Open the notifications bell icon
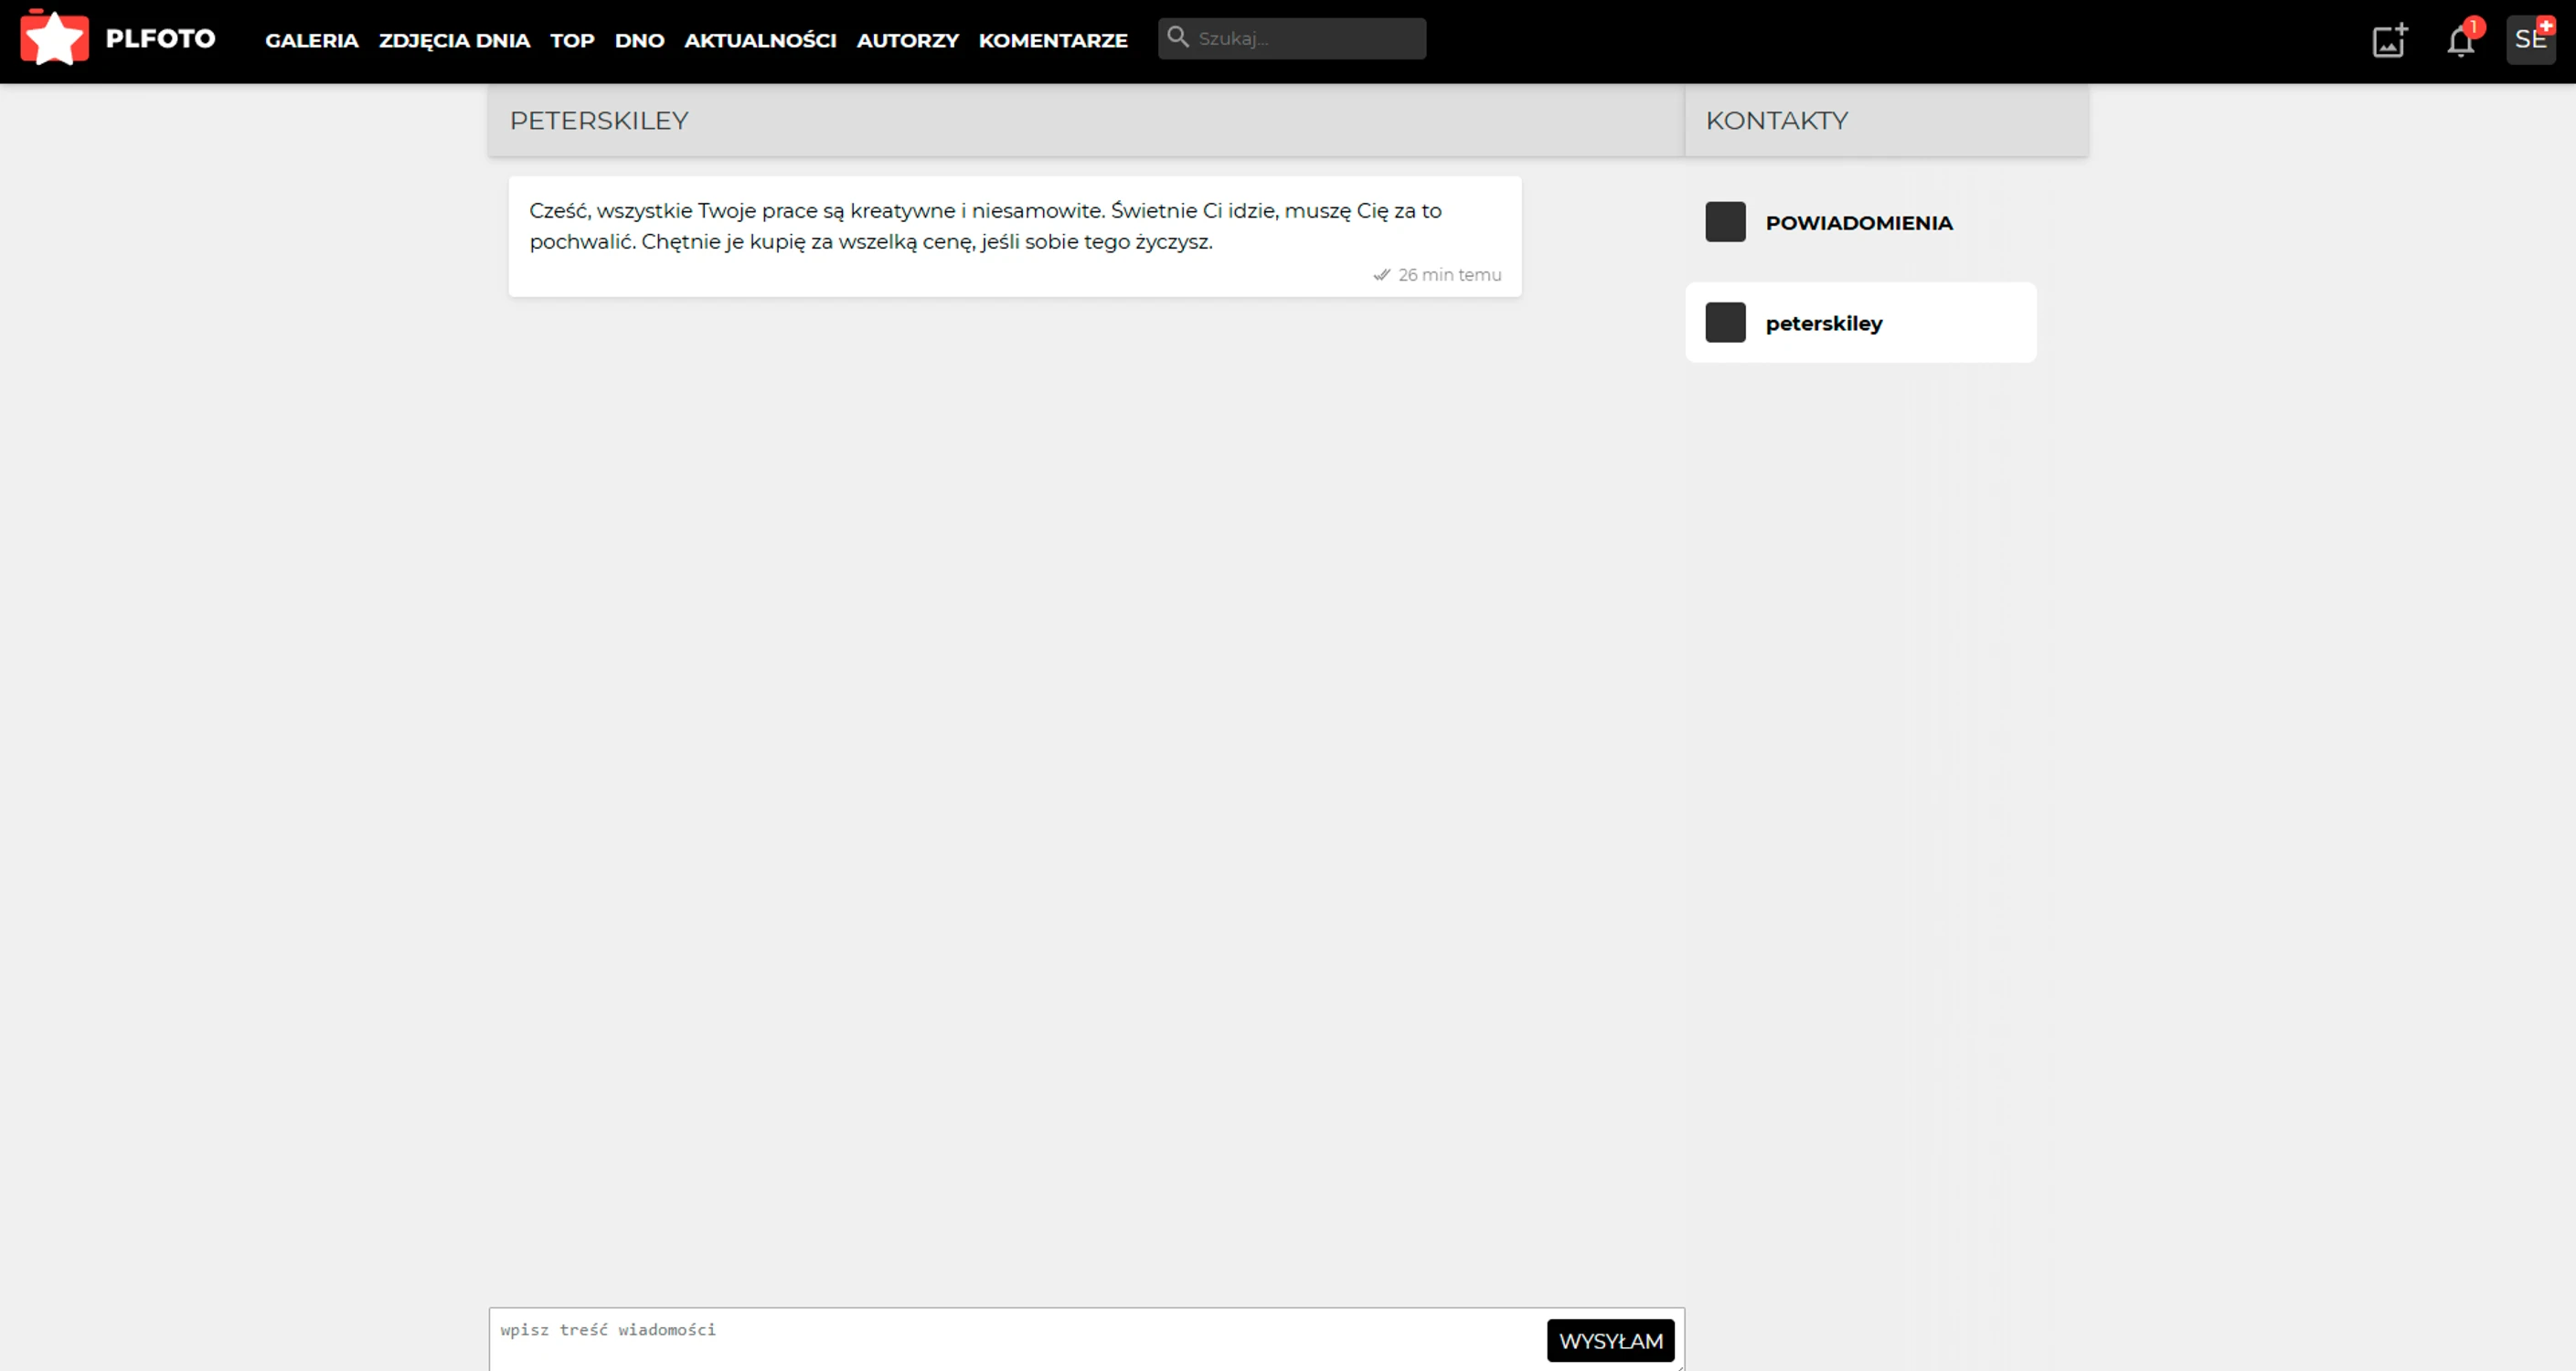 [2460, 41]
